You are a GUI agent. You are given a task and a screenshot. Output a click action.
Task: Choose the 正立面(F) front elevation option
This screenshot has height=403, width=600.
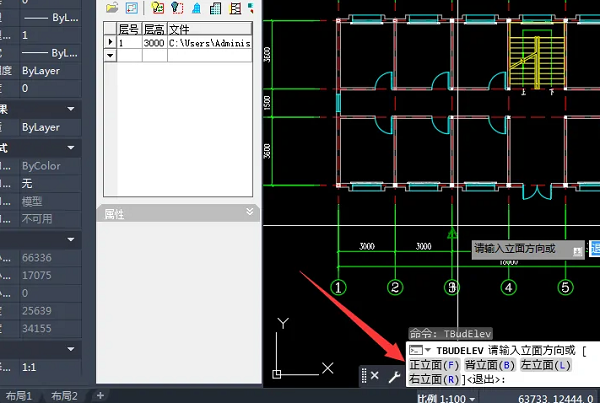pos(435,365)
